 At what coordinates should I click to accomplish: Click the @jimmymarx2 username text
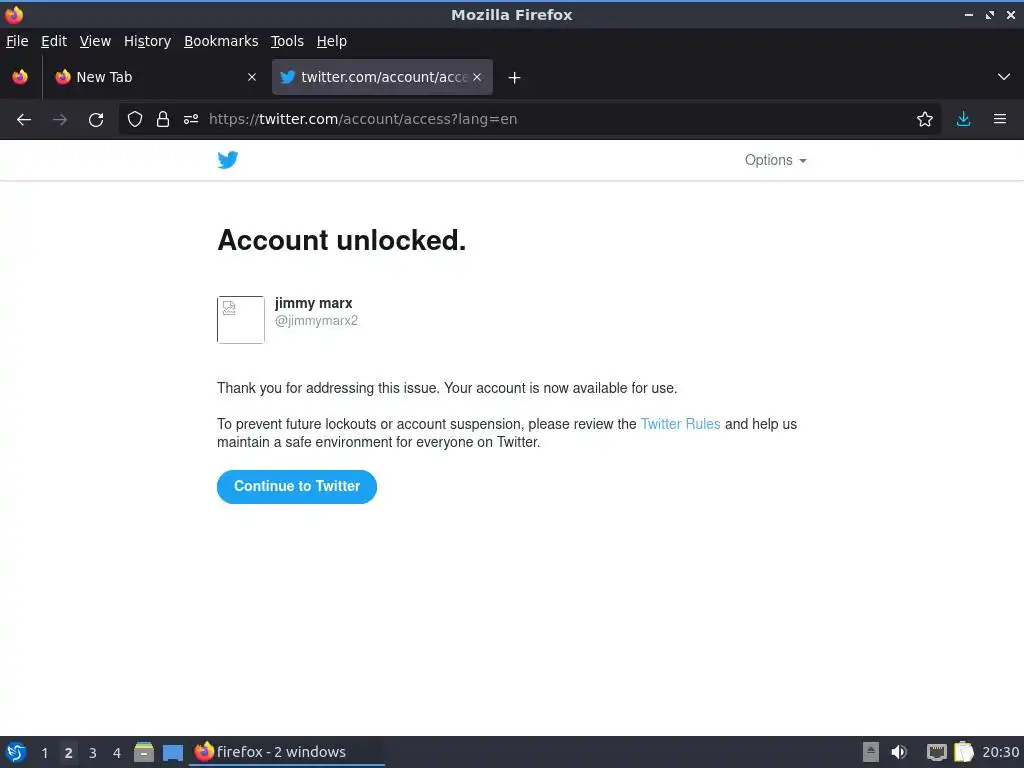(x=317, y=321)
